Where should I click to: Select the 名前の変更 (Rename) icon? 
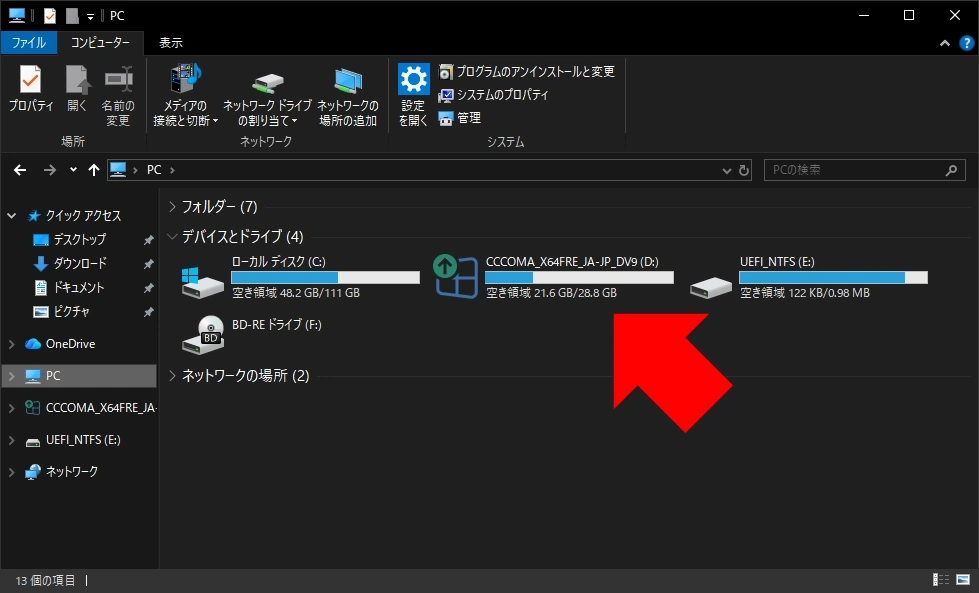click(x=118, y=95)
